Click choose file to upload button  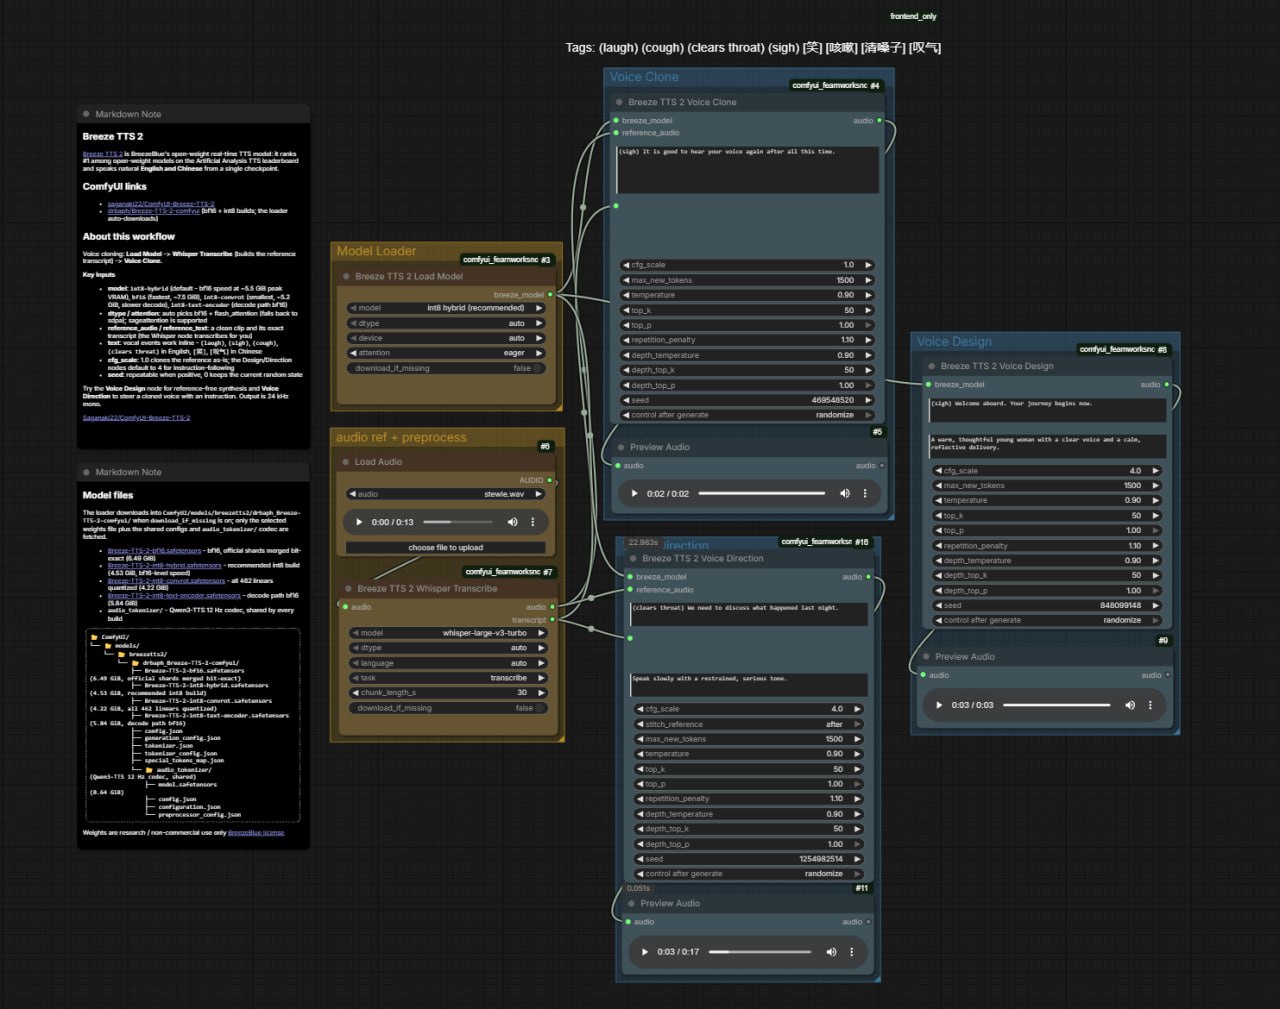point(446,548)
